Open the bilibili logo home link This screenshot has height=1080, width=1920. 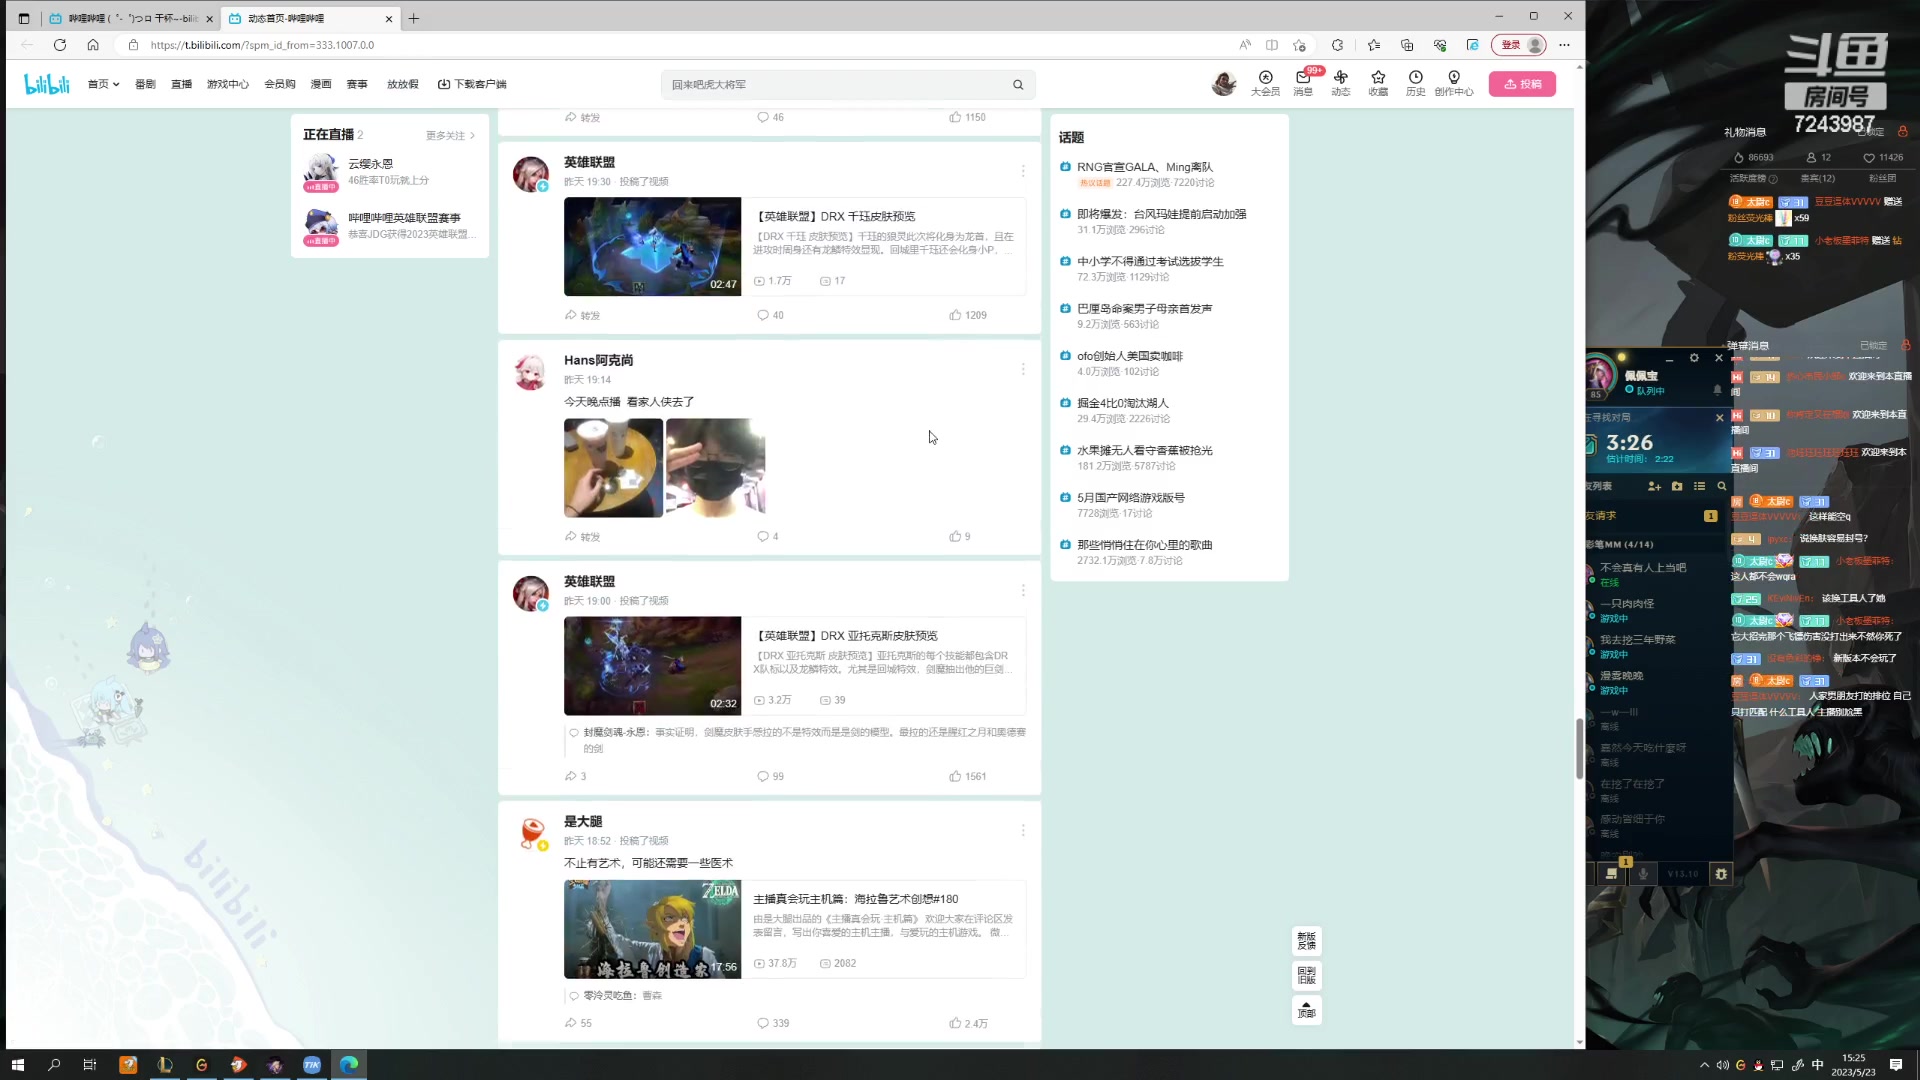click(47, 84)
